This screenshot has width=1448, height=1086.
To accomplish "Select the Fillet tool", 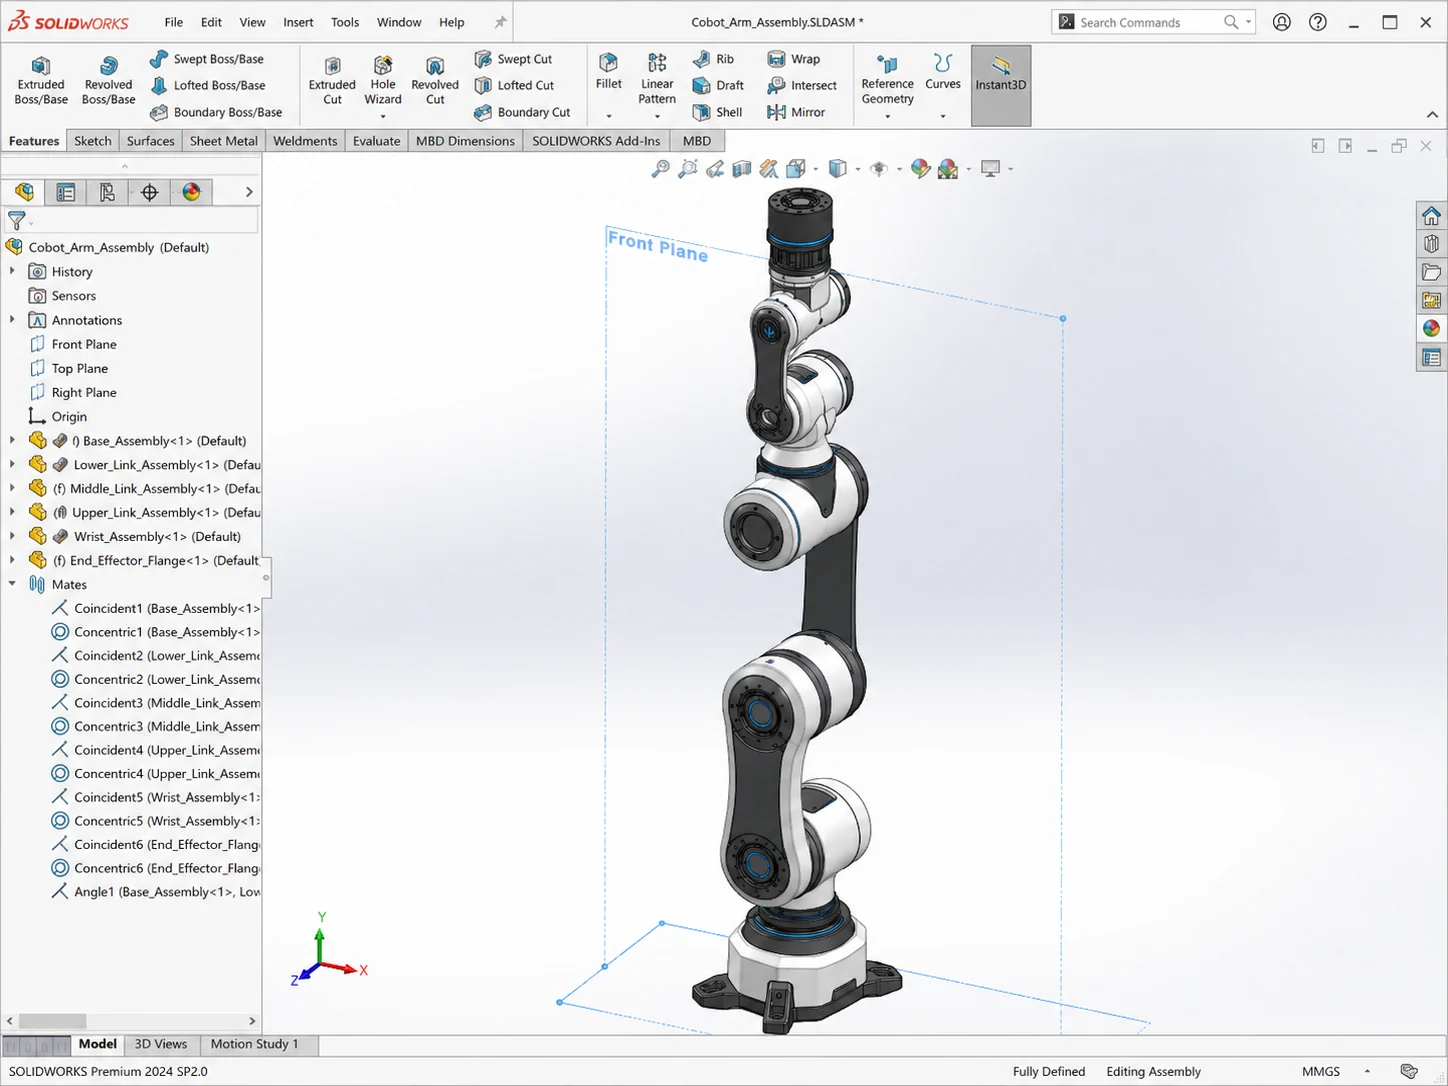I will 608,72.
